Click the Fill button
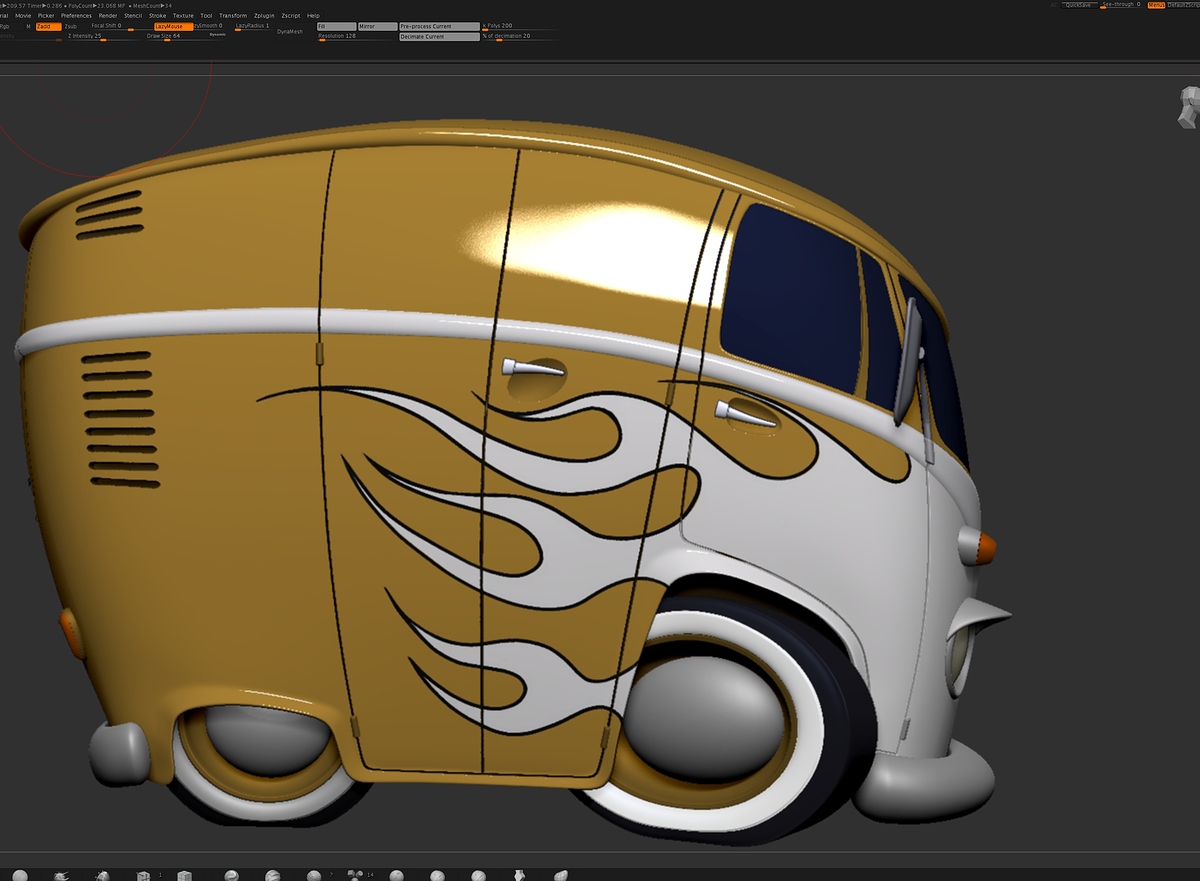The width and height of the screenshot is (1200, 881). pyautogui.click(x=336, y=26)
